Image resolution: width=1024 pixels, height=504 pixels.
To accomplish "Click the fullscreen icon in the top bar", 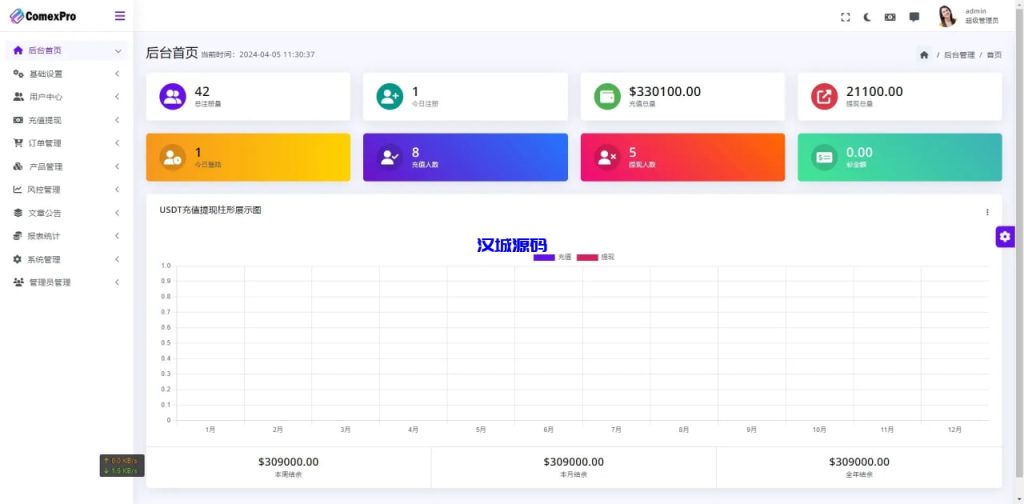I will click(845, 17).
